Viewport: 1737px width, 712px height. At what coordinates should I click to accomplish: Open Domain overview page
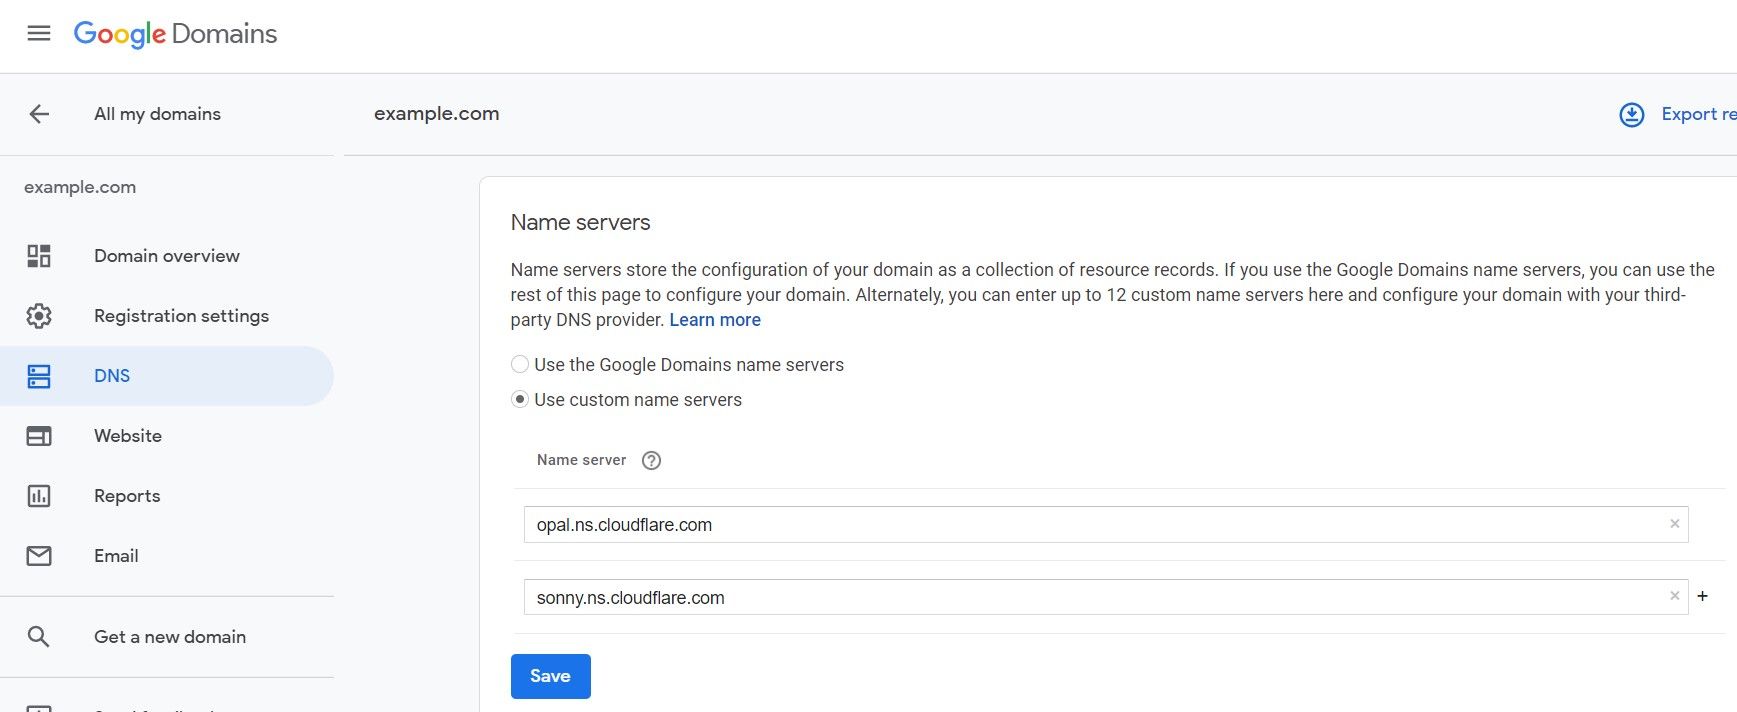coord(167,256)
